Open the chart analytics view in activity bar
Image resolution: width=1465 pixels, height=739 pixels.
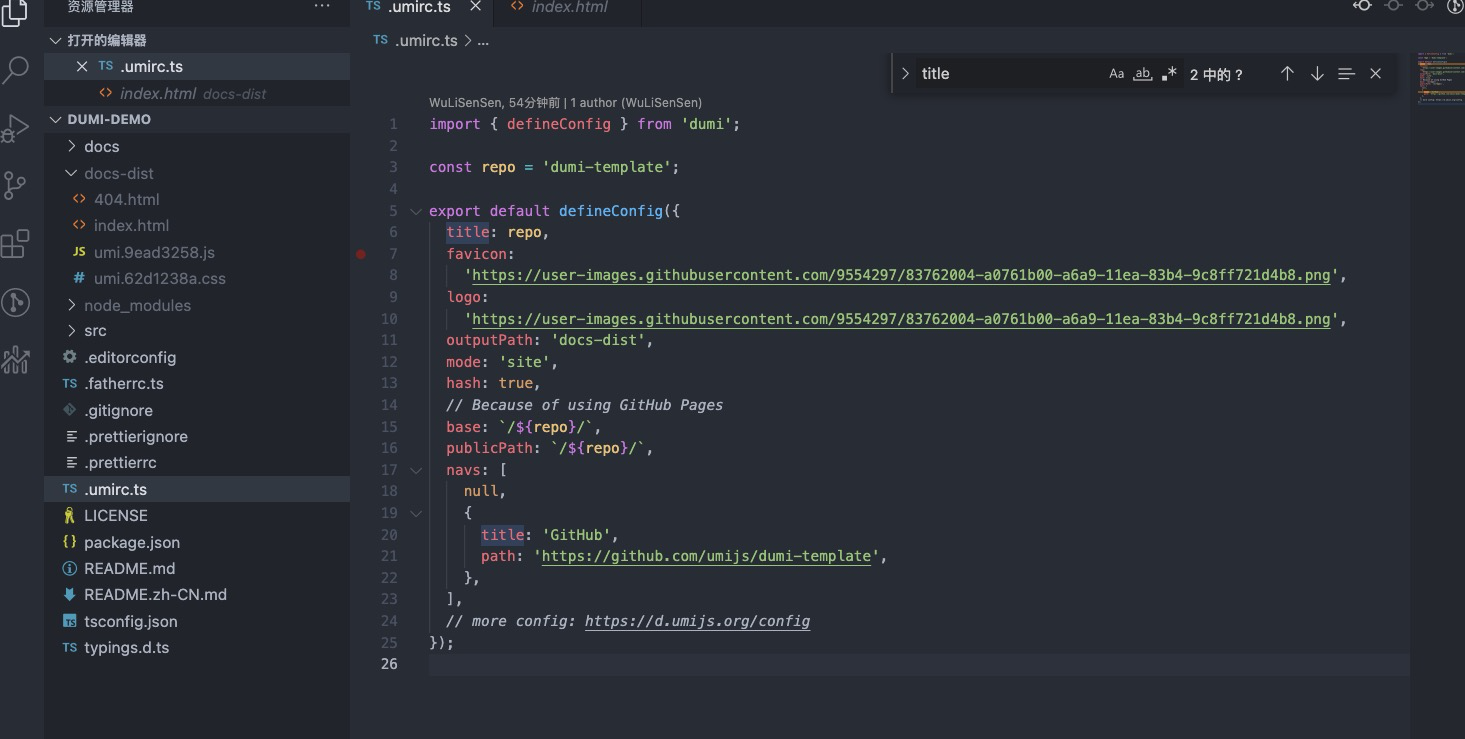(15, 359)
